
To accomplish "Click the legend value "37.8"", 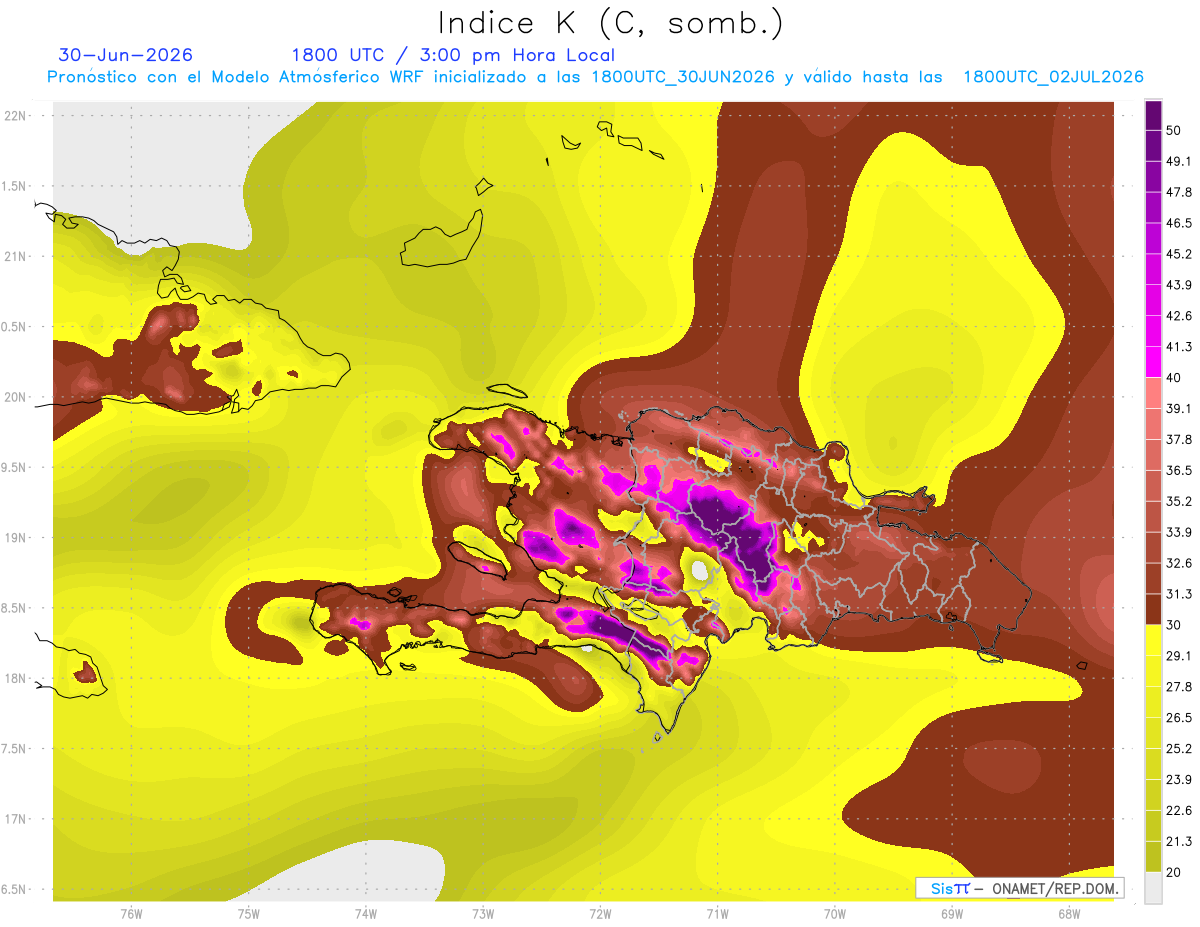I will pos(1179,439).
